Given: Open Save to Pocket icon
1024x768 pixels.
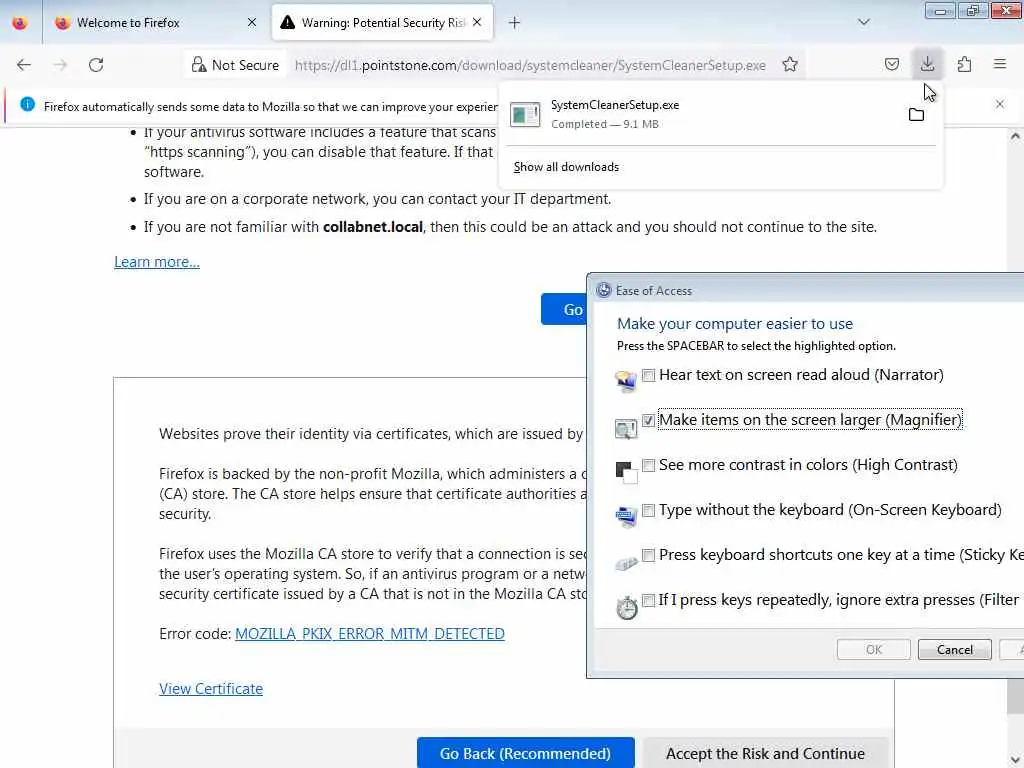Looking at the screenshot, I should [x=891, y=65].
